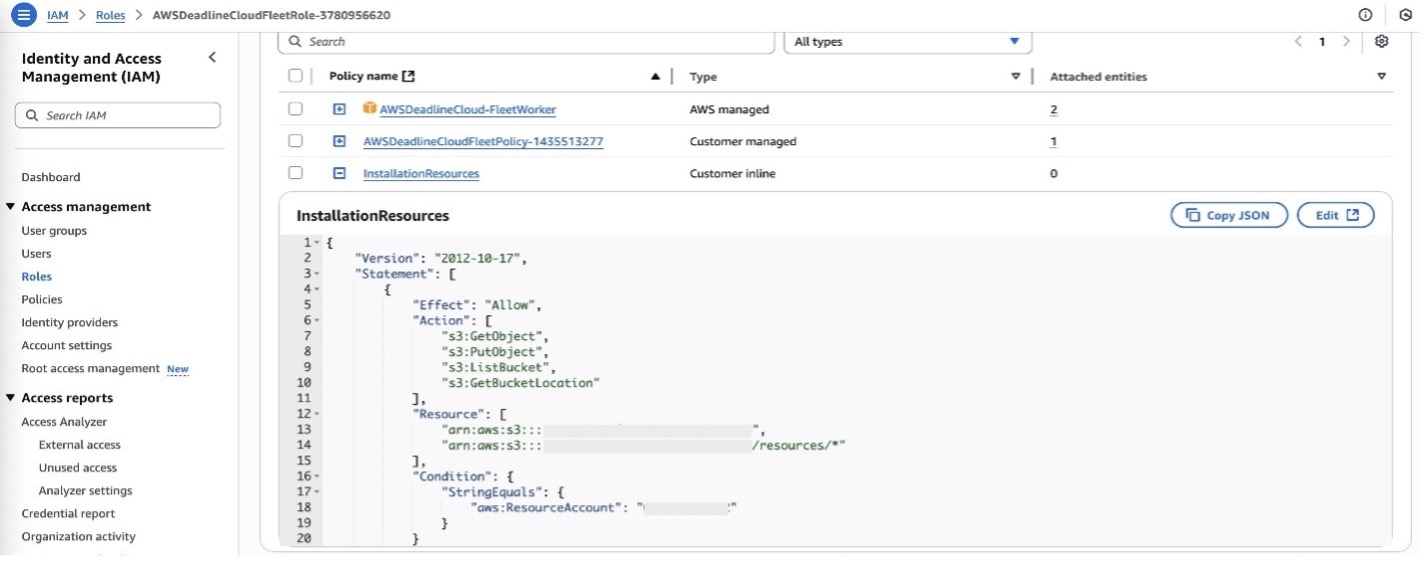Navigate to Policies in sidebar
The image size is (1426, 562).
(42, 300)
